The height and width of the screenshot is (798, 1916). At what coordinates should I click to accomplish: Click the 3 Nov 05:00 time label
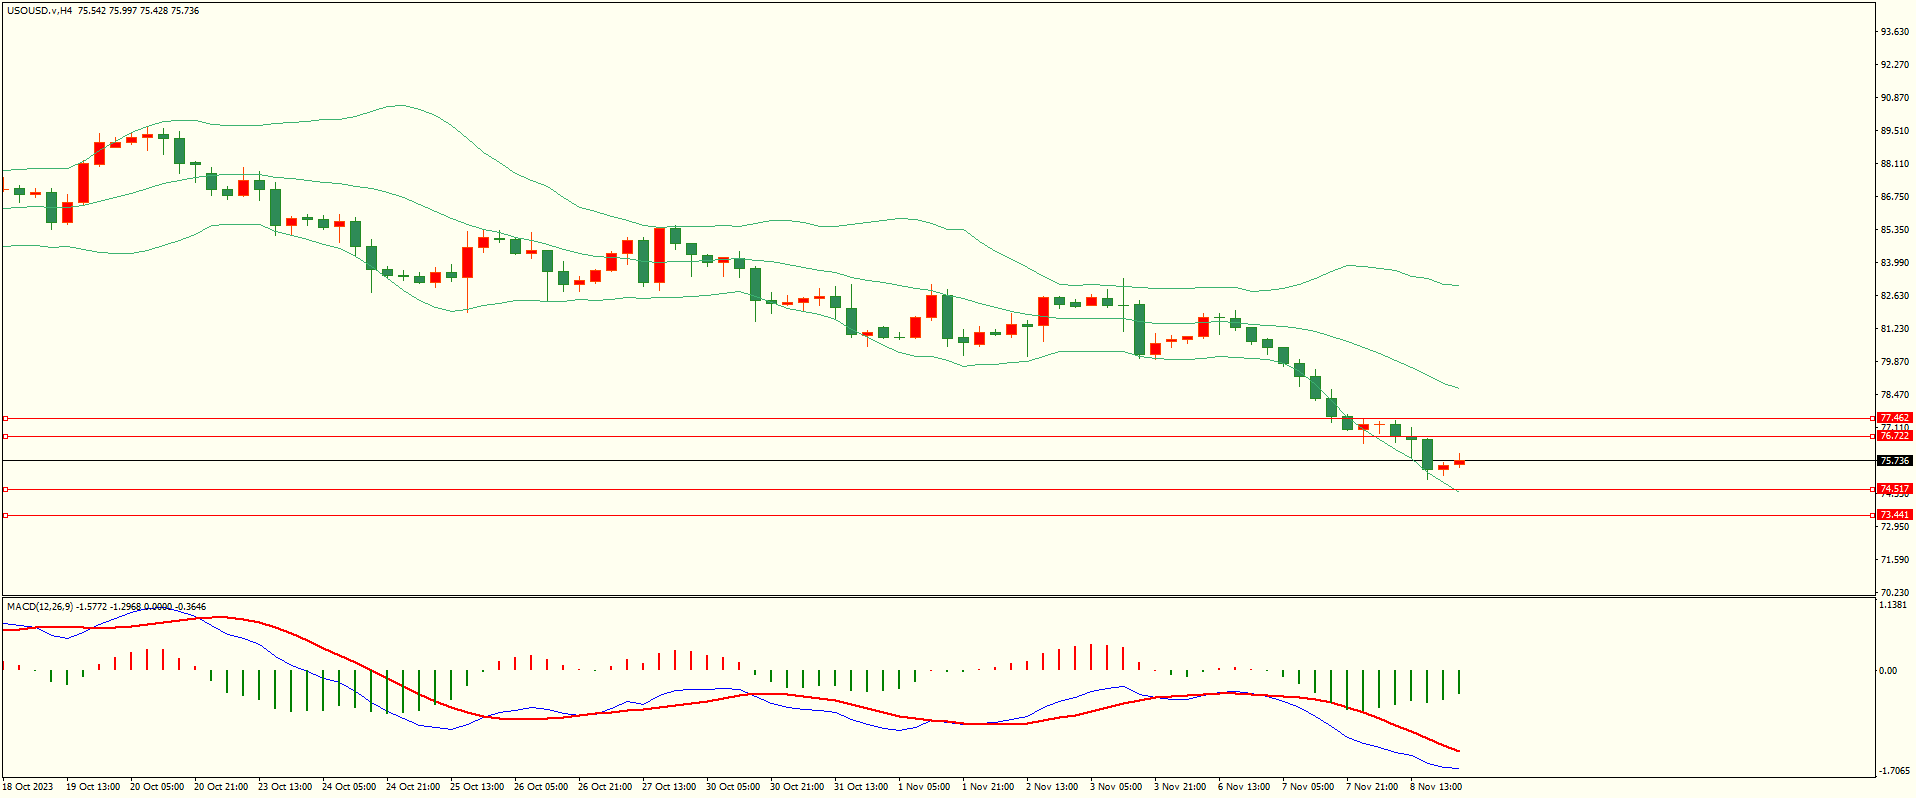pos(1115,787)
